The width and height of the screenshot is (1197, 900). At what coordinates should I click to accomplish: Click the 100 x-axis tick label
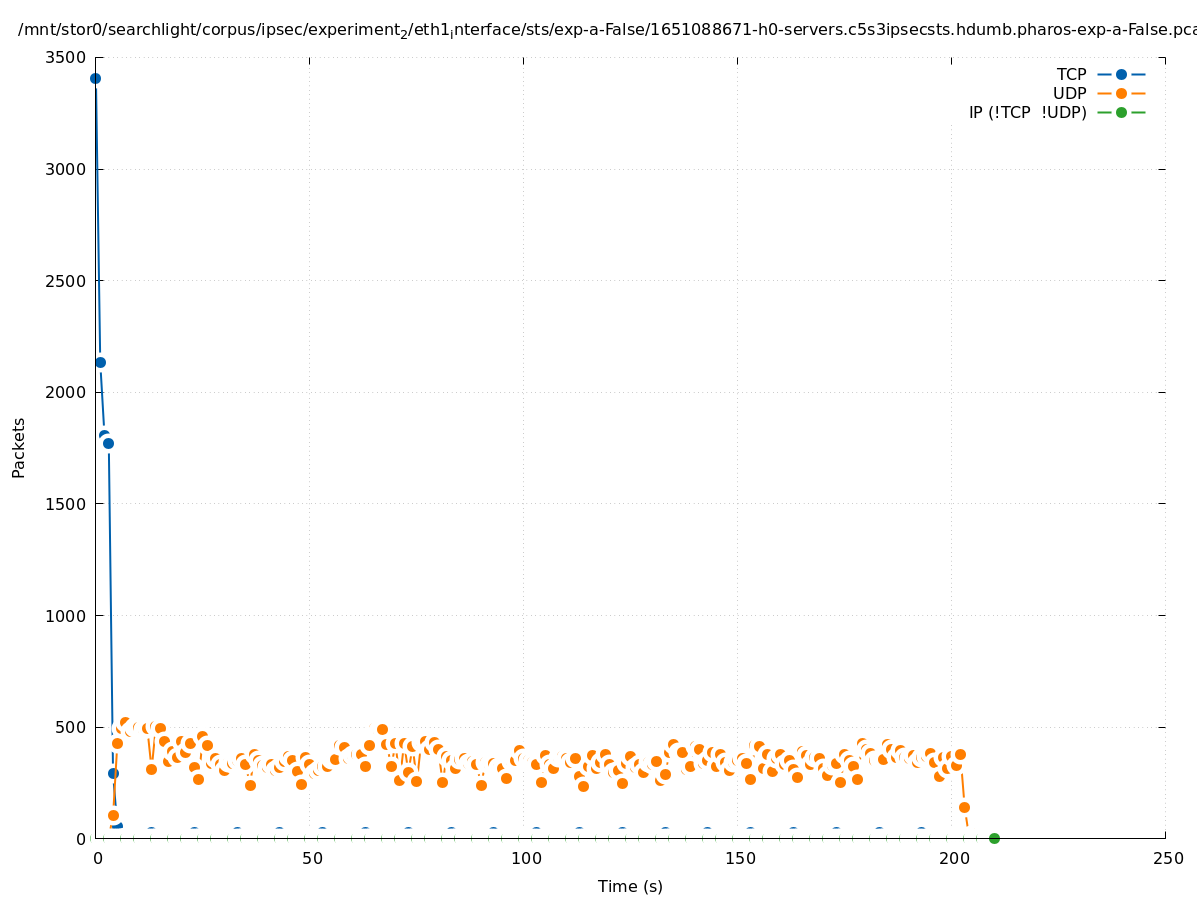pos(525,858)
